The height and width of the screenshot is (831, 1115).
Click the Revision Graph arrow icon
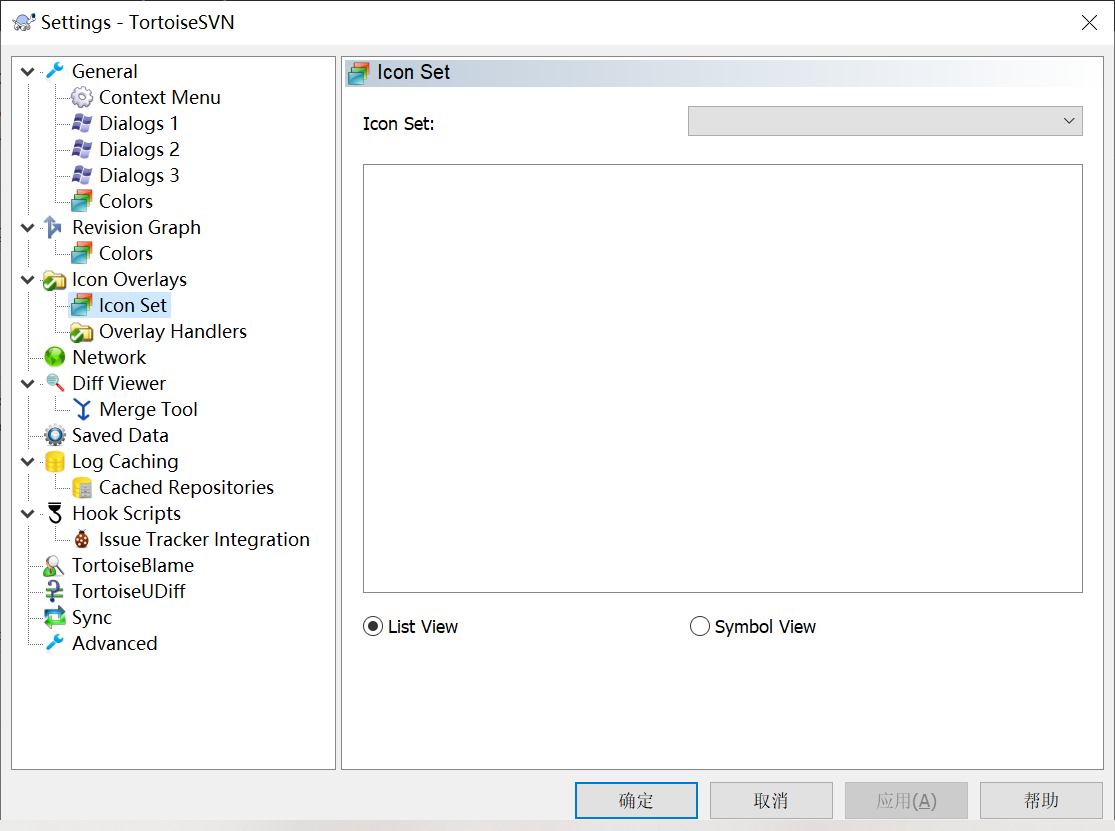(54, 227)
